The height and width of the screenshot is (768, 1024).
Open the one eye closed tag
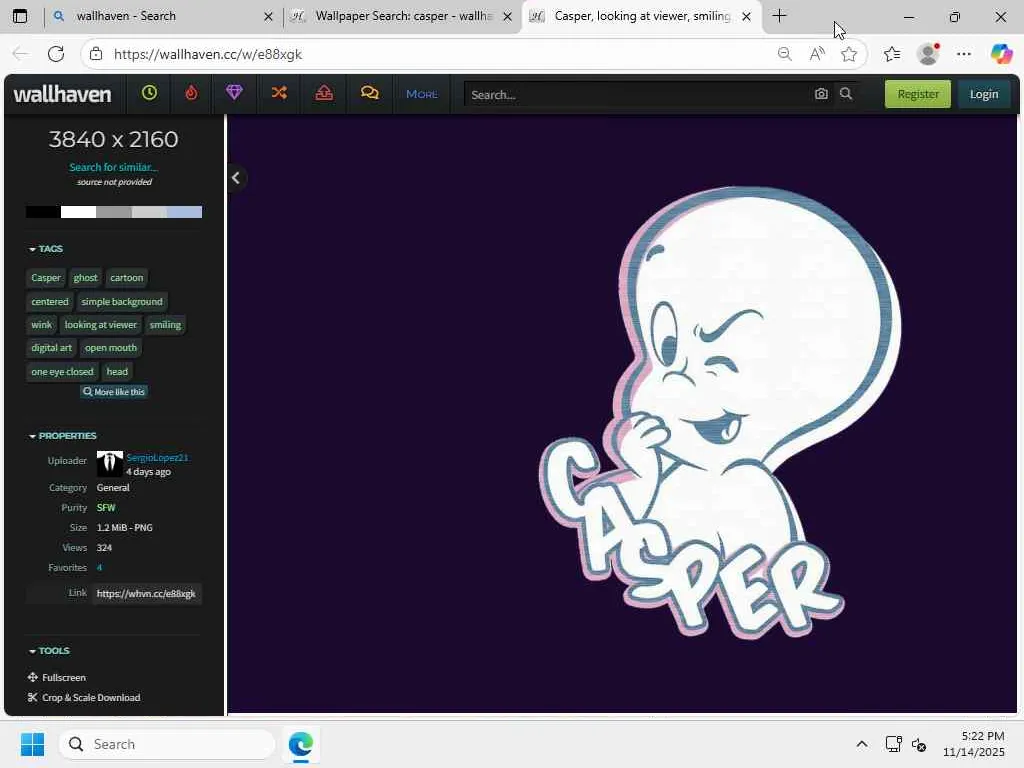[62, 372]
